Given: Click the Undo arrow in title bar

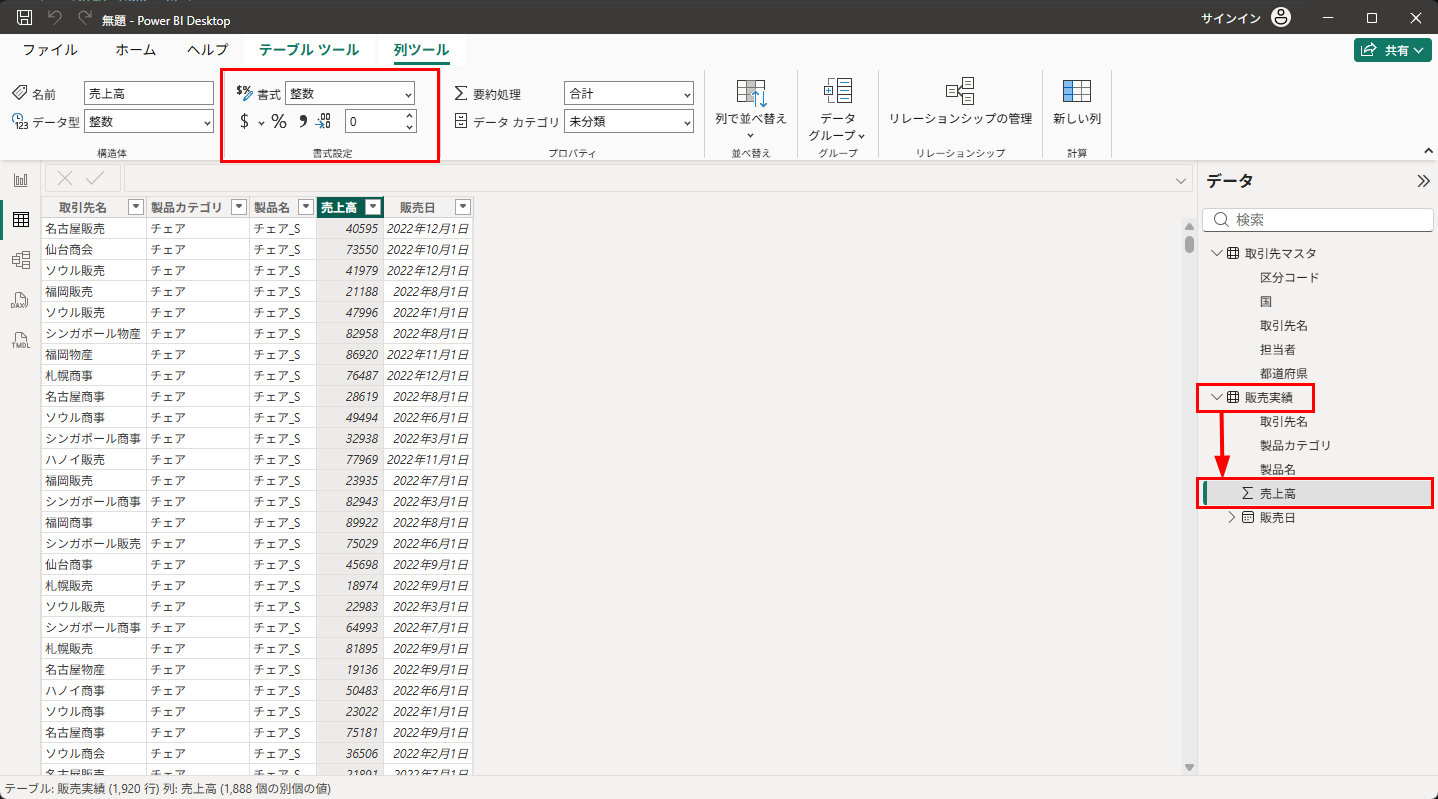Looking at the screenshot, I should point(55,18).
